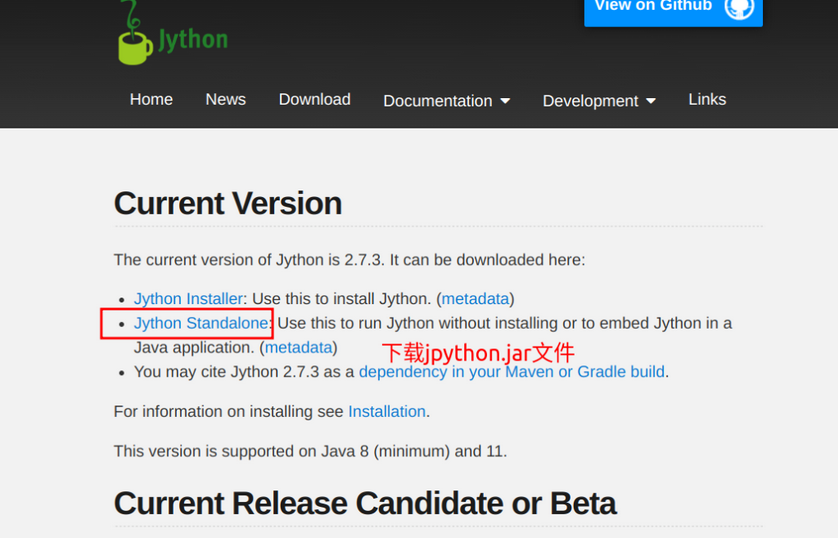
Task: Open dependency in your Maven or Gradle build link
Action: click(511, 372)
